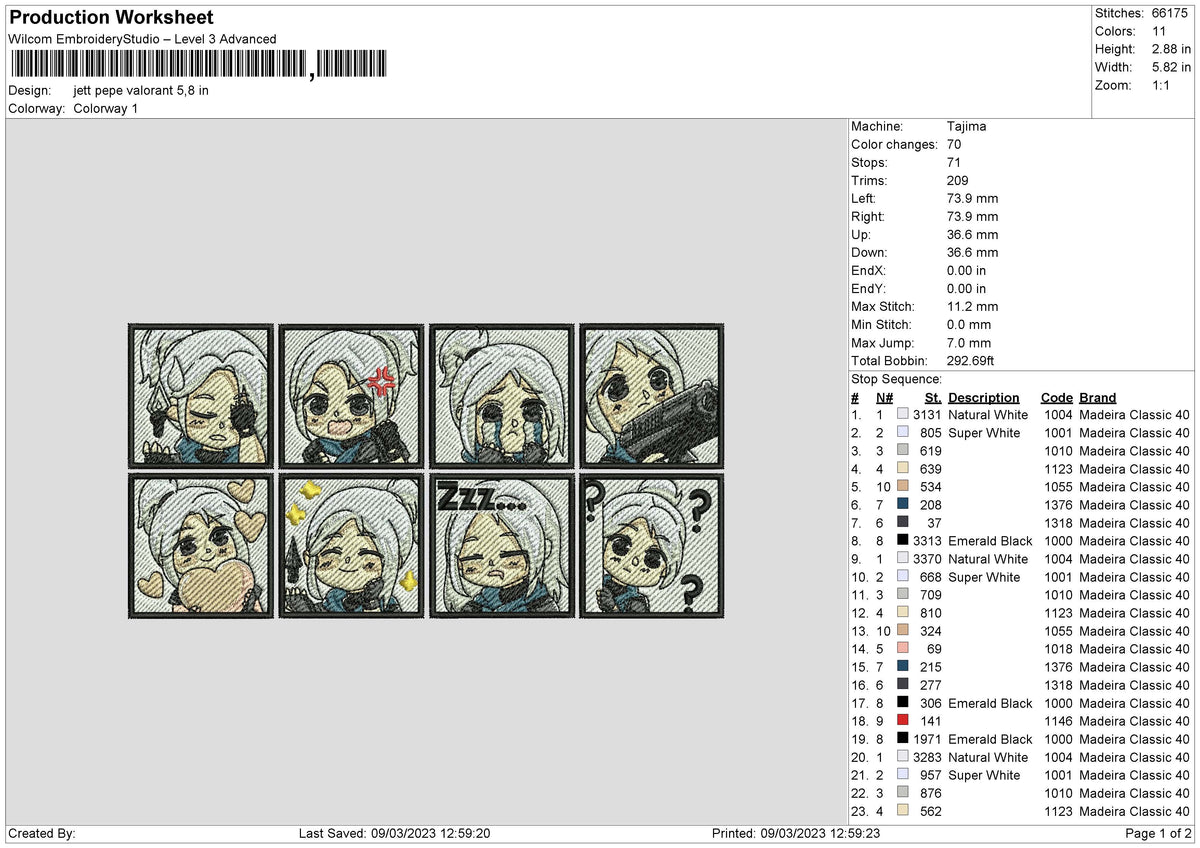Select the 'Up:' measurement label

pos(861,235)
